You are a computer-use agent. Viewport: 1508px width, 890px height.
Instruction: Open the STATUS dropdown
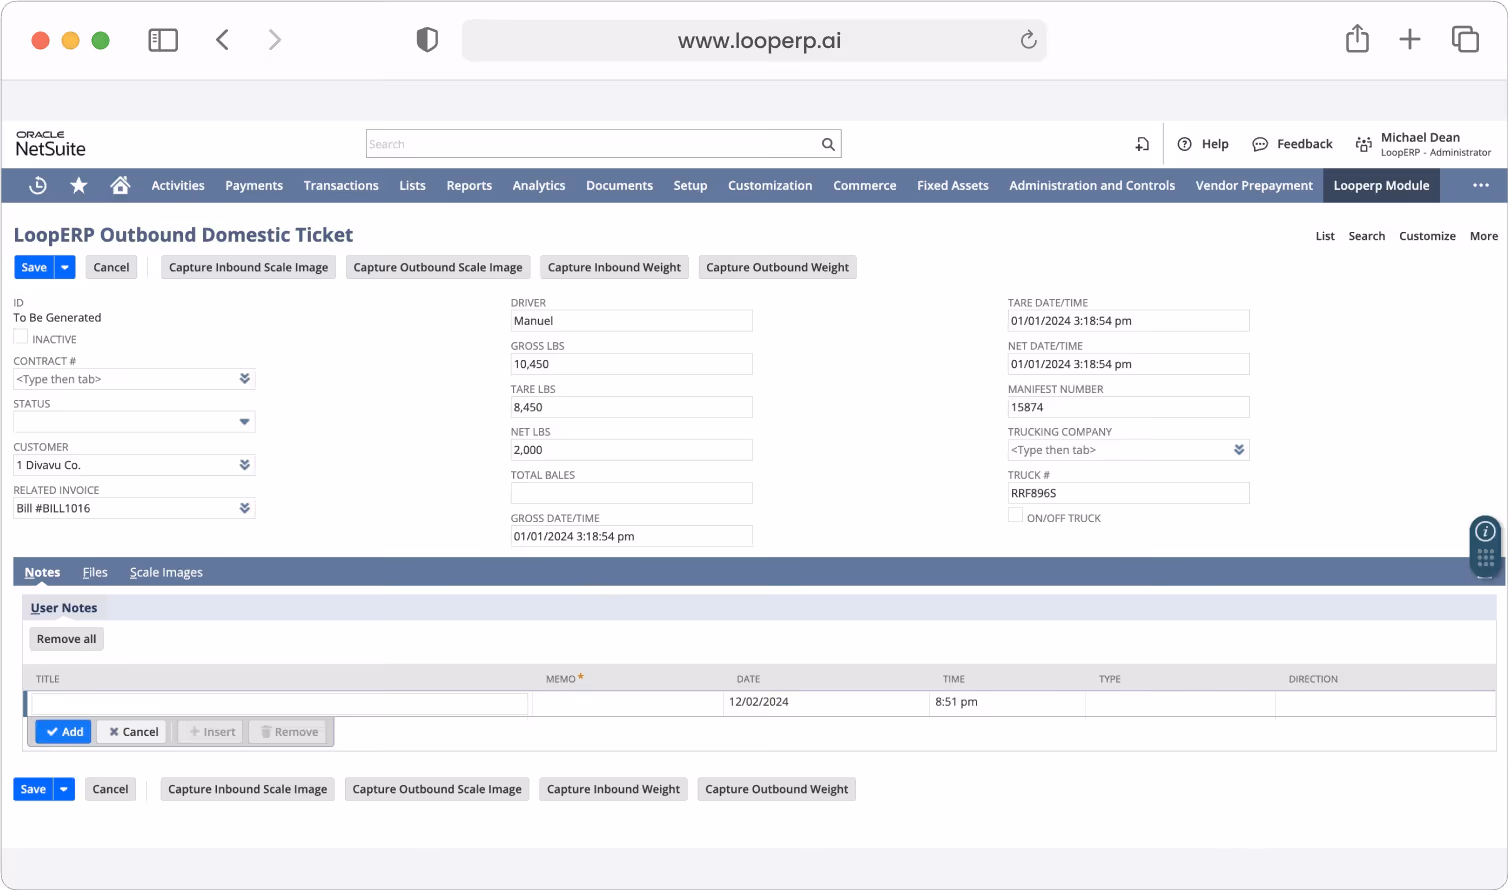click(244, 422)
